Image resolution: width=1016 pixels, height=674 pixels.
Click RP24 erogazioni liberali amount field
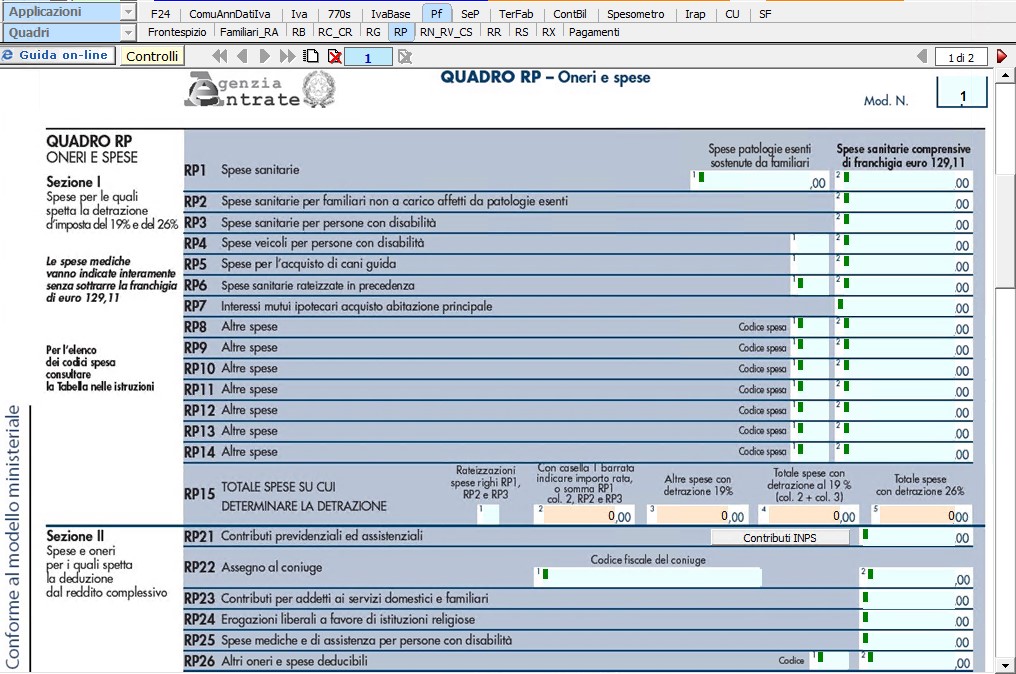[916, 620]
